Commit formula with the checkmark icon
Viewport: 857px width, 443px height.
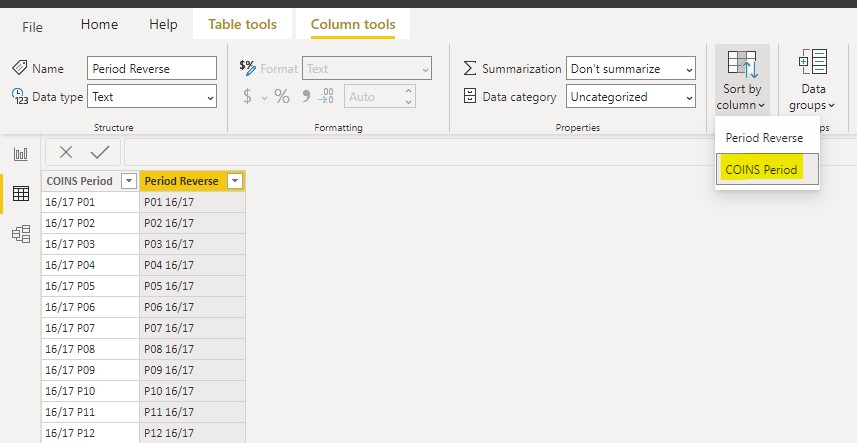click(100, 152)
